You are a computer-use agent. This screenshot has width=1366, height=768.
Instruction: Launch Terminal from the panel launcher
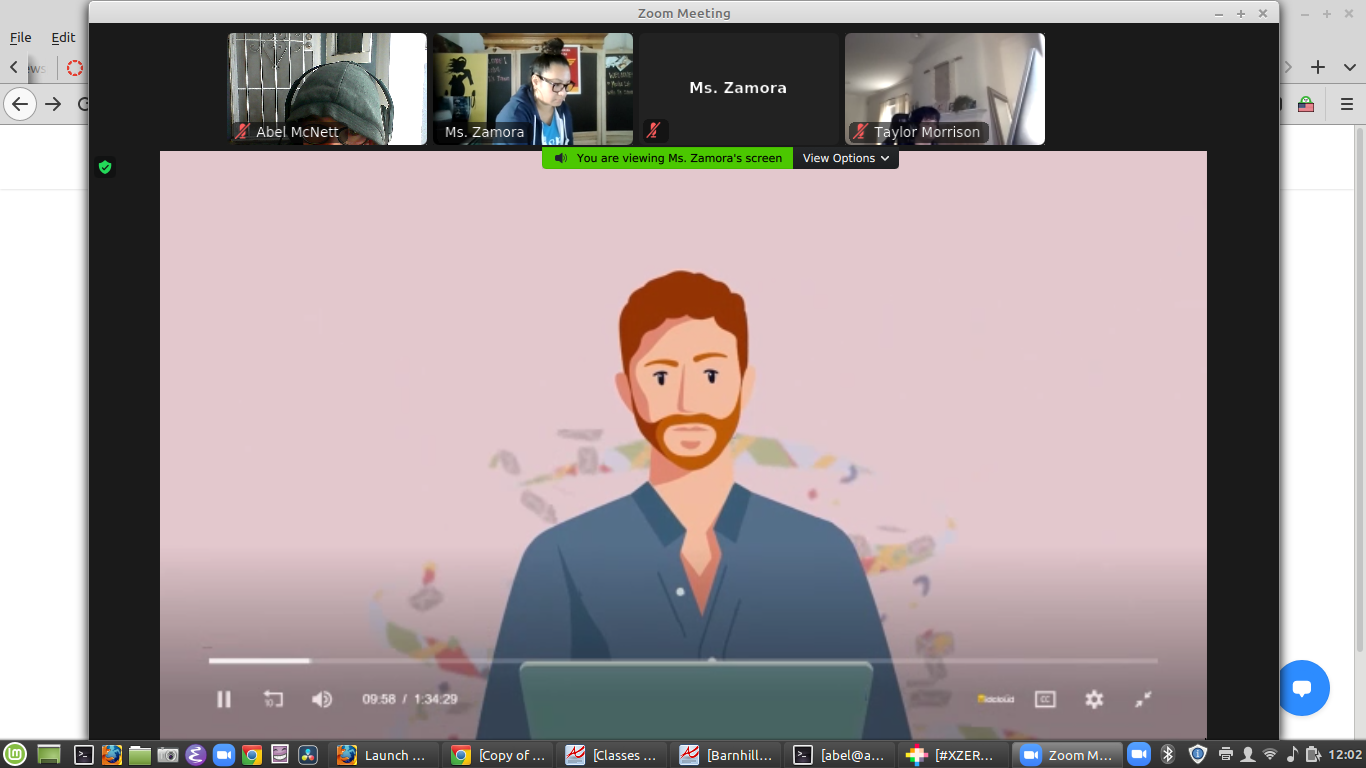point(84,755)
